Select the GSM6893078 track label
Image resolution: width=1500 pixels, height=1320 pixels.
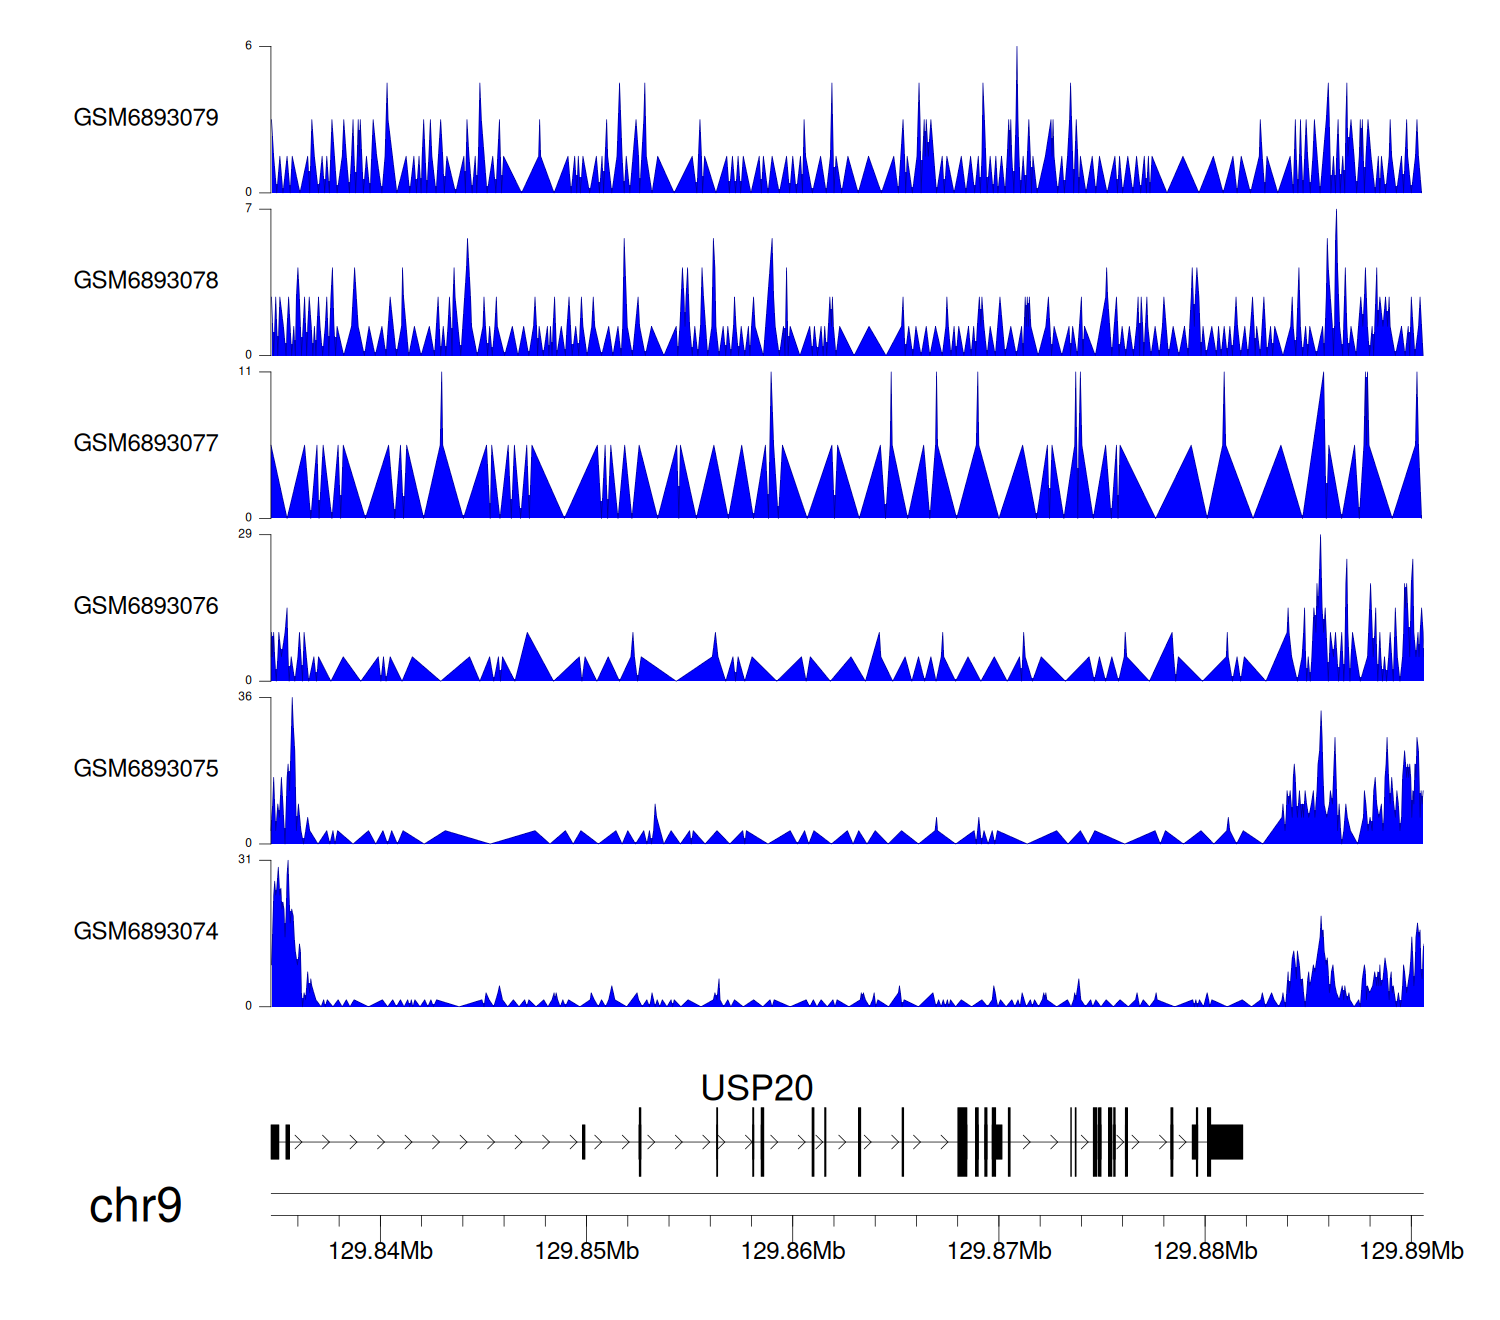point(146,281)
